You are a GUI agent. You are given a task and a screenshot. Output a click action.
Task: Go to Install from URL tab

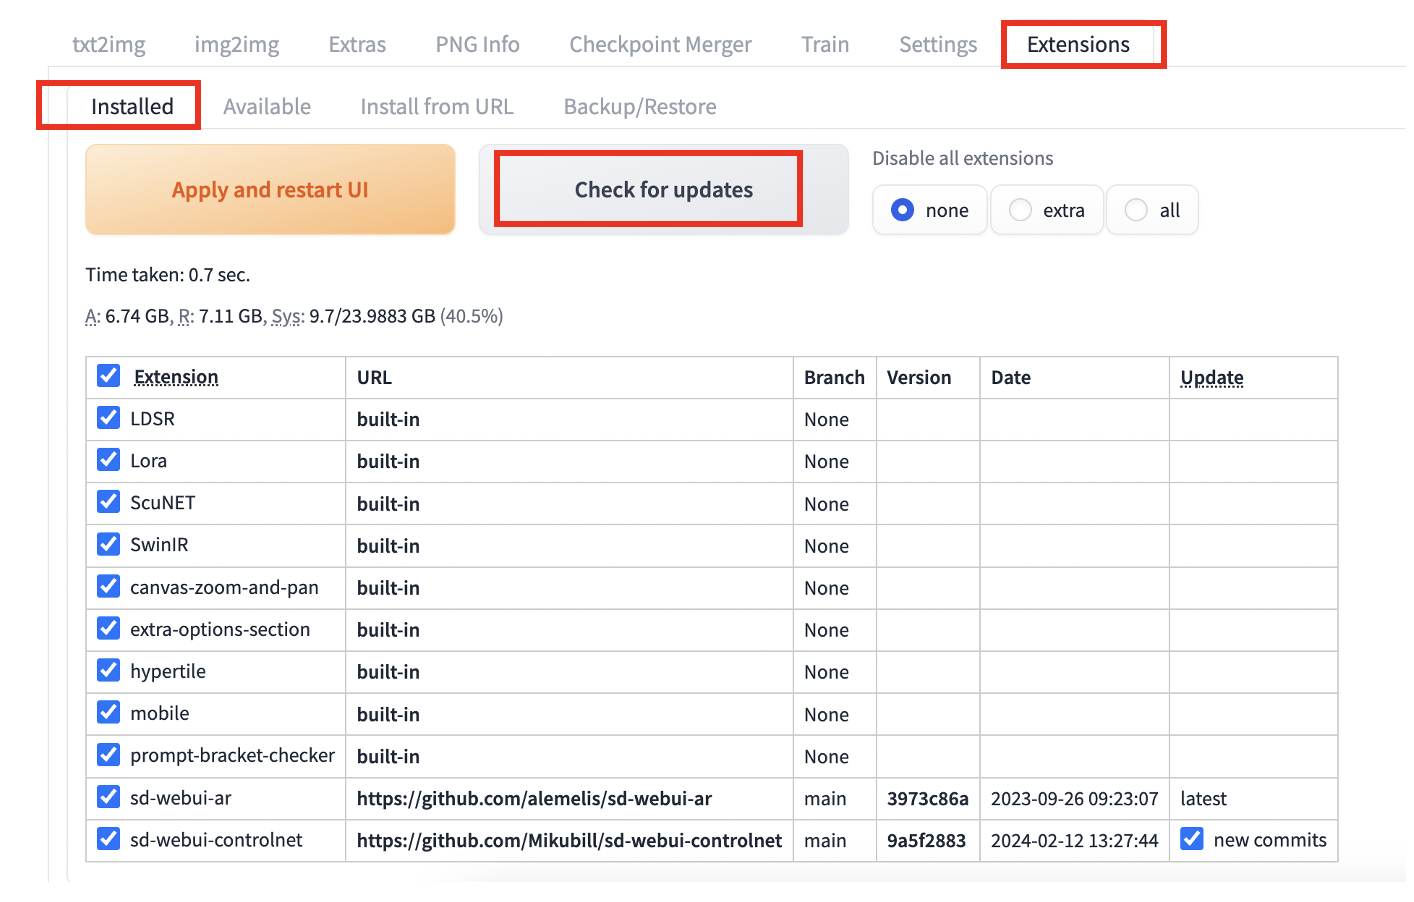pos(437,107)
